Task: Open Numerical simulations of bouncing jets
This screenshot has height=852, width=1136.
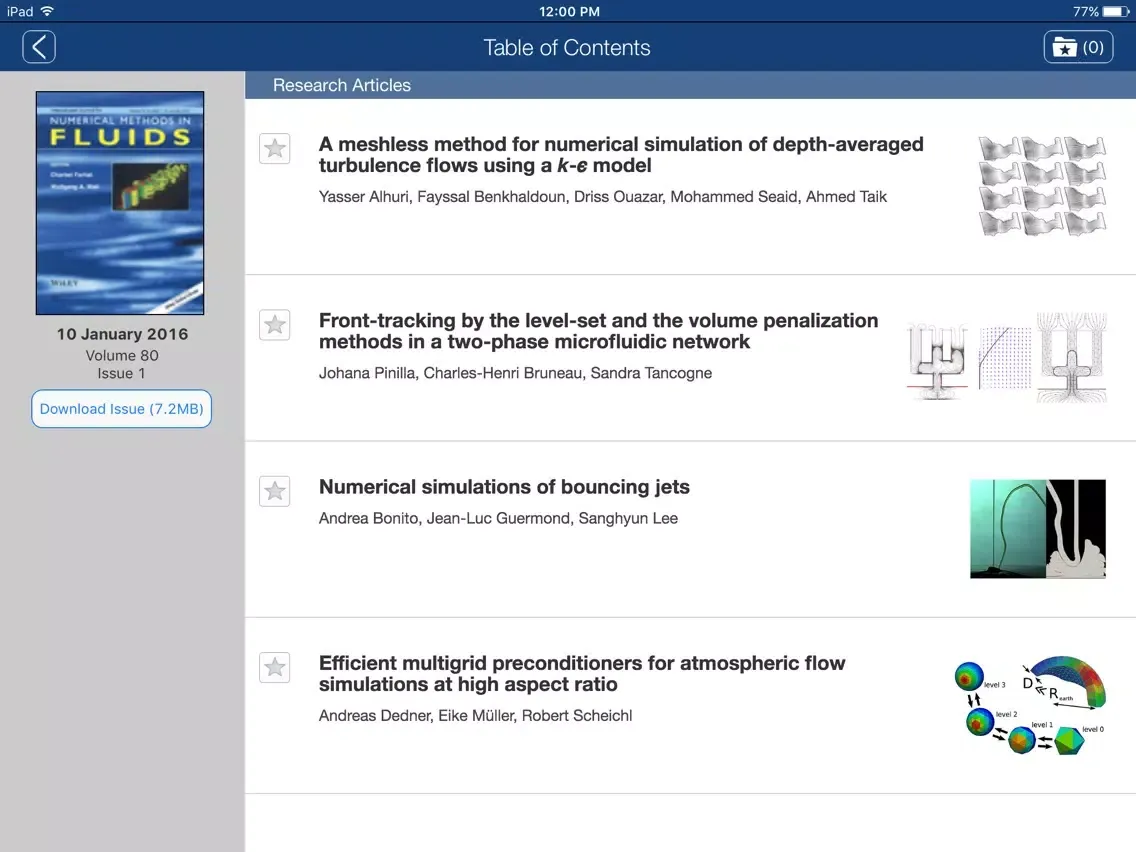Action: pyautogui.click(x=504, y=487)
